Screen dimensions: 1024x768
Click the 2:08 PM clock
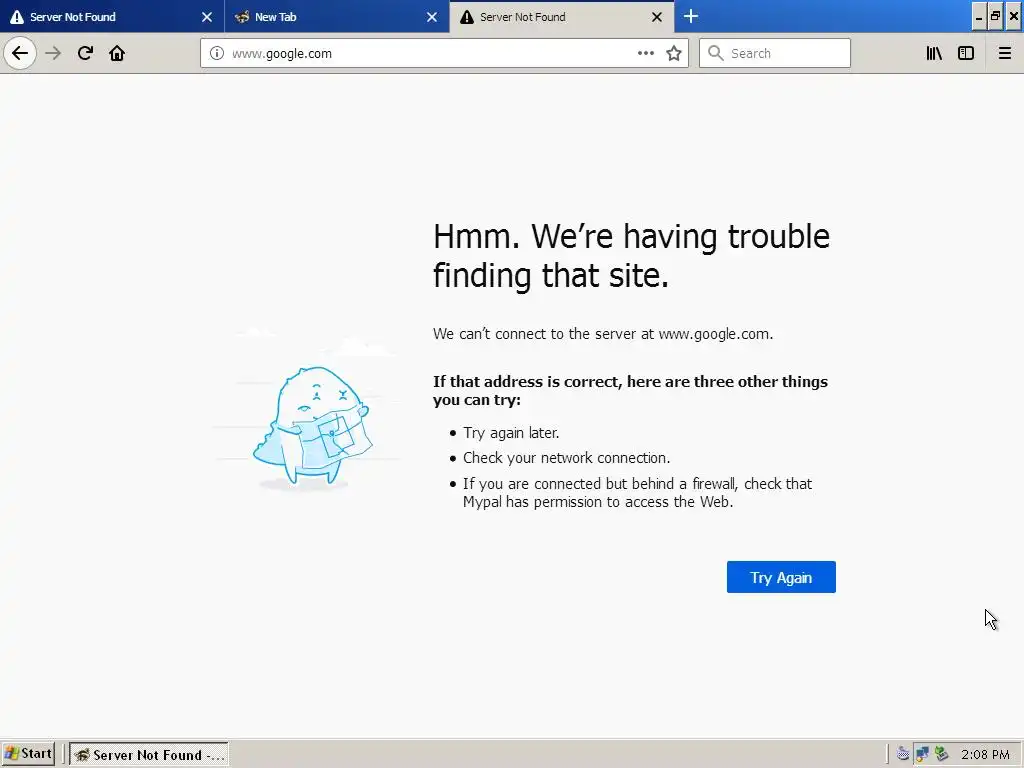pyautogui.click(x=985, y=754)
